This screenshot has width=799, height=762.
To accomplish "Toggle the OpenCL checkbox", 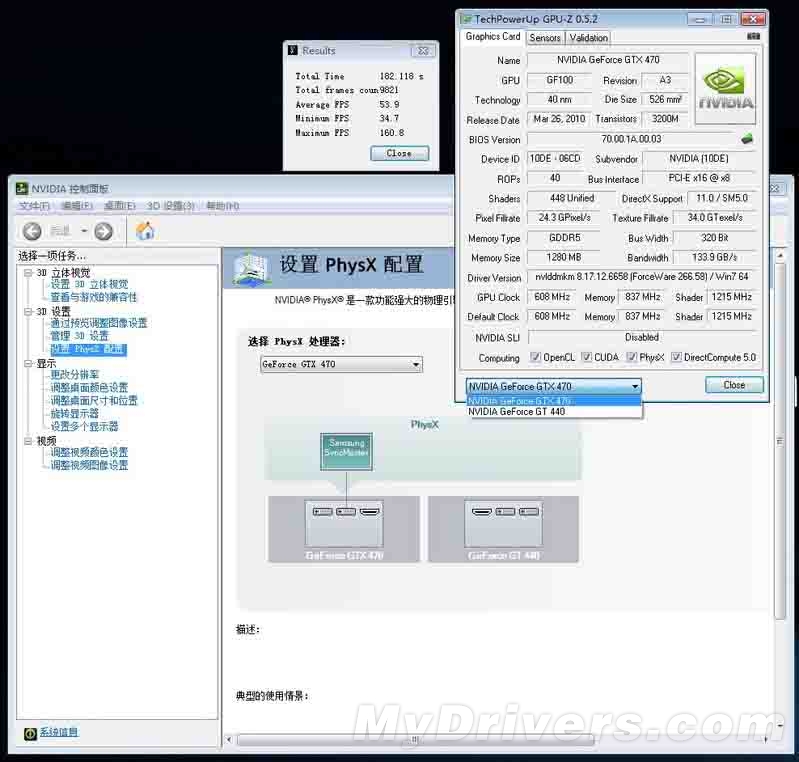I will [535, 357].
